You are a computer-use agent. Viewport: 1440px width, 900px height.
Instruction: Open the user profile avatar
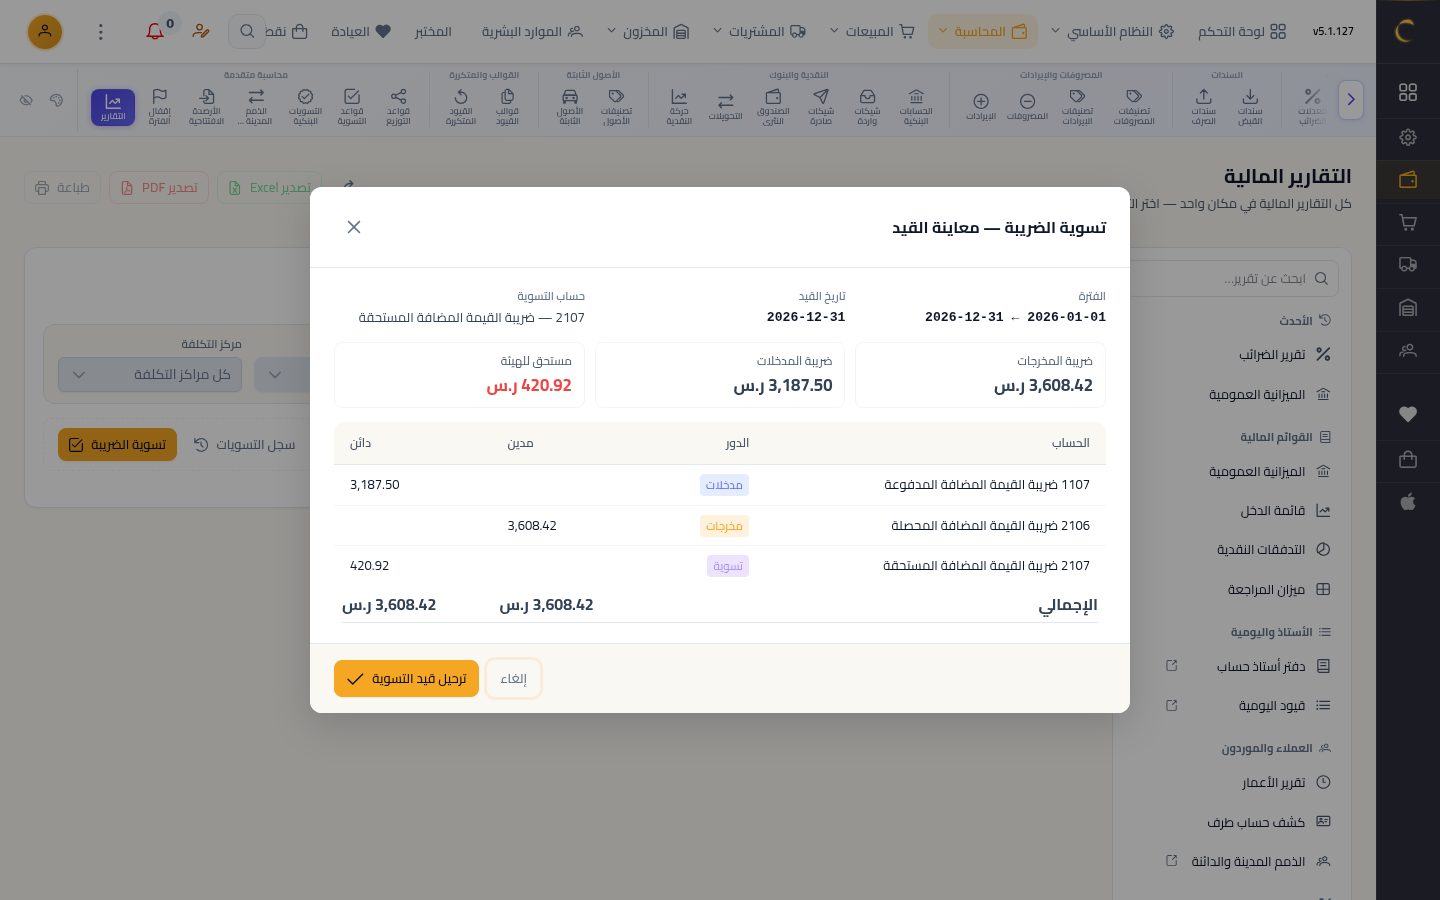coord(45,32)
